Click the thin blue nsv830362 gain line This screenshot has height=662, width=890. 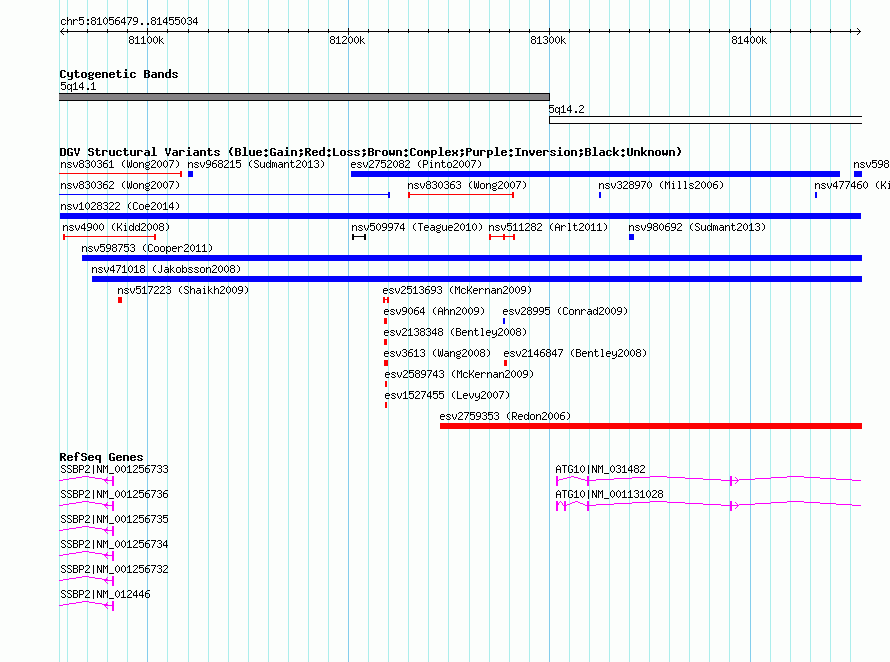tap(225, 195)
